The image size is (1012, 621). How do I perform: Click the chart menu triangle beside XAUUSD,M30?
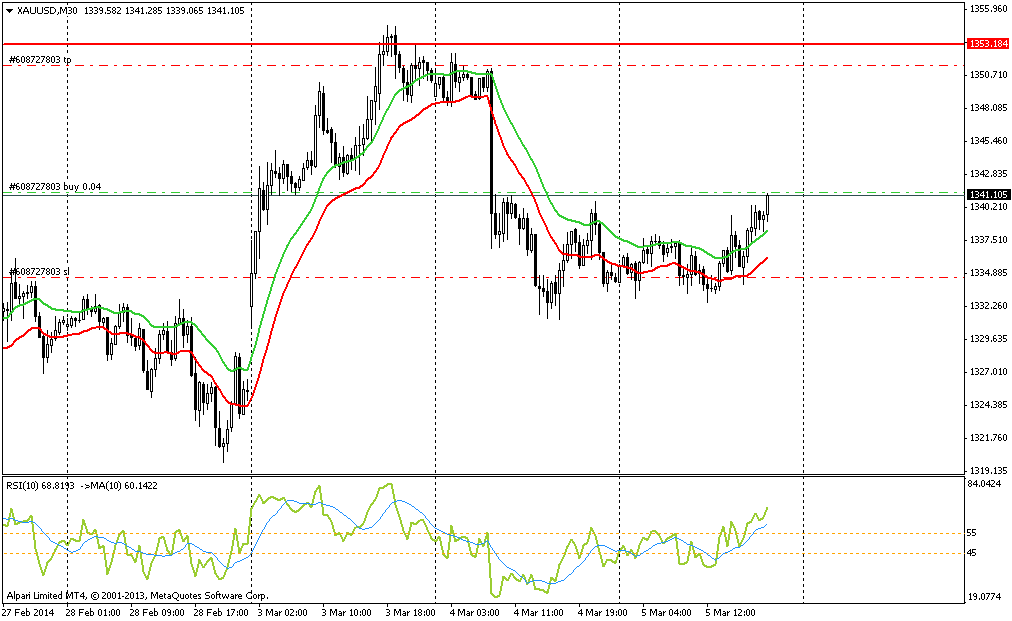click(x=9, y=10)
